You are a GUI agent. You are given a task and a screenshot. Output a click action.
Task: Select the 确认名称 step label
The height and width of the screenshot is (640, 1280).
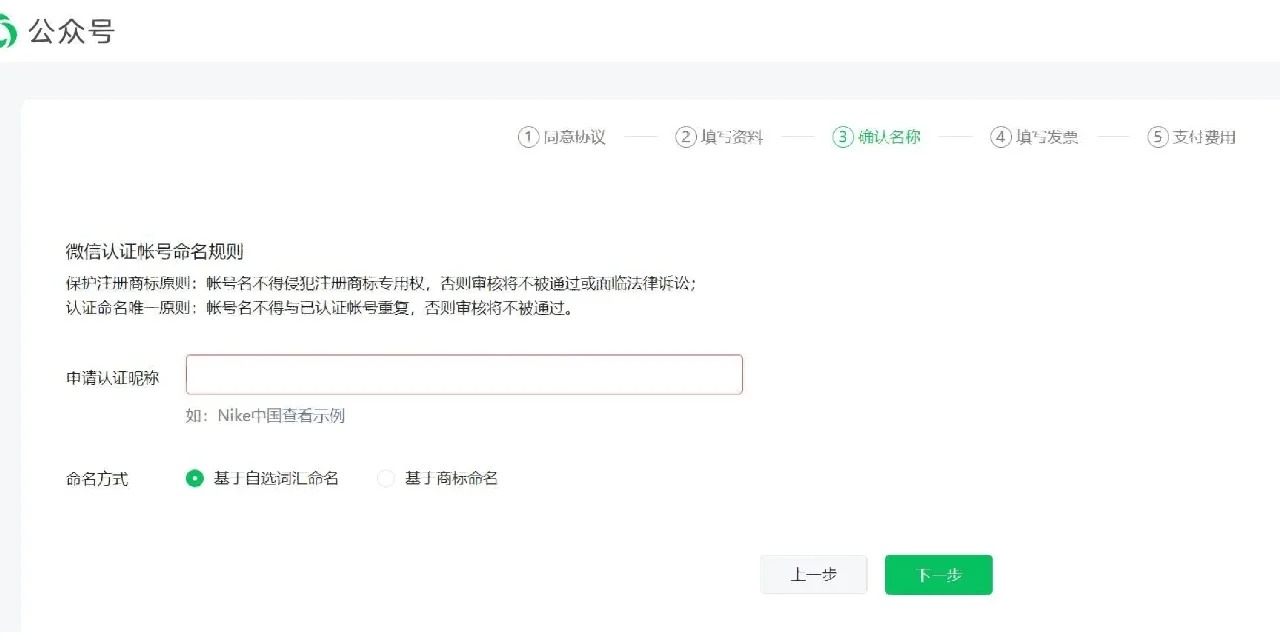point(889,137)
